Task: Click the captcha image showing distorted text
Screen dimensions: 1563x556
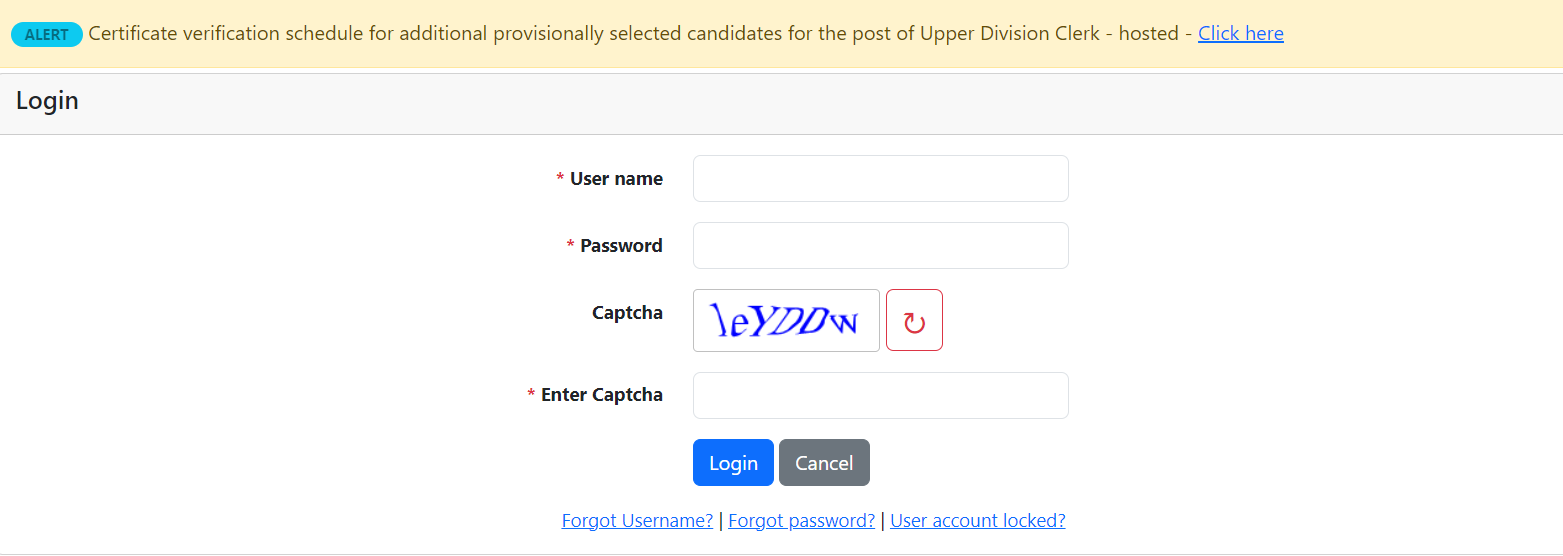Action: tap(786, 320)
